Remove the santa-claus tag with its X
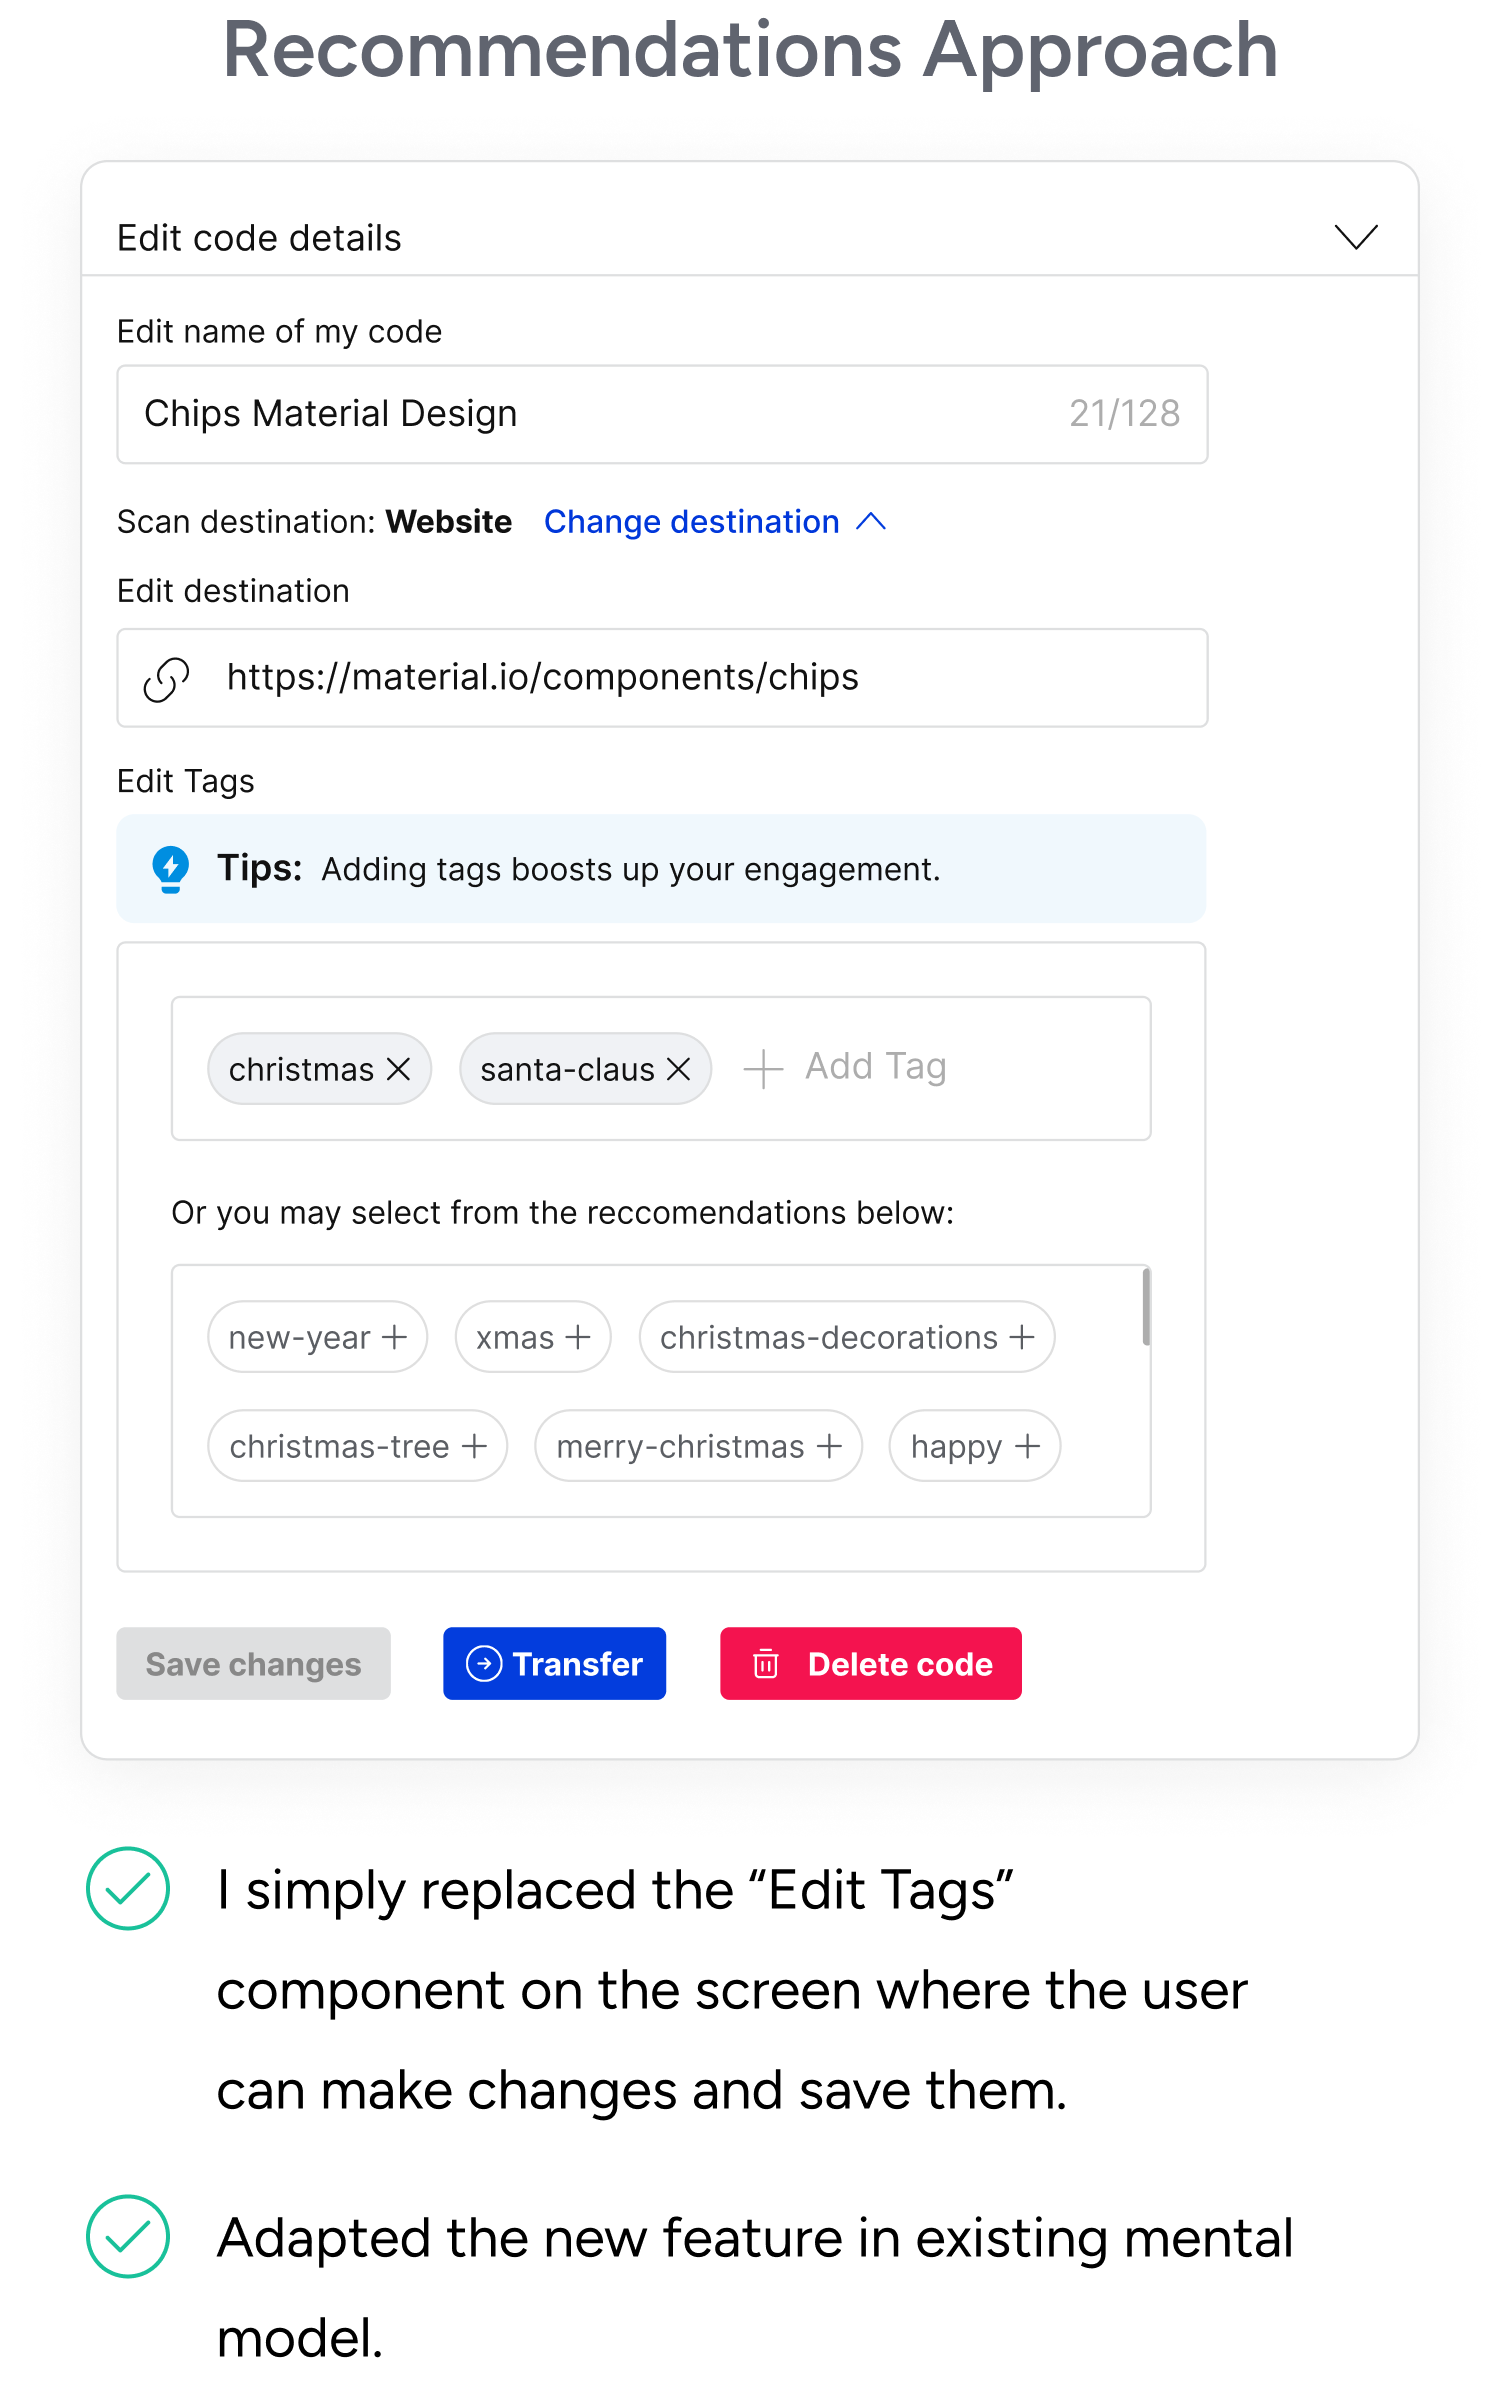The image size is (1500, 2389). [x=679, y=1069]
